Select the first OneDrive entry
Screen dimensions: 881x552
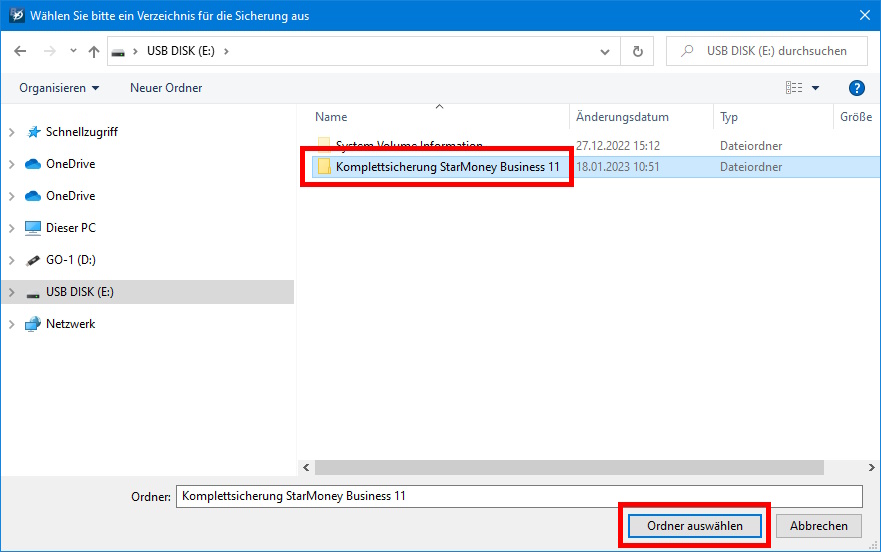(x=71, y=164)
